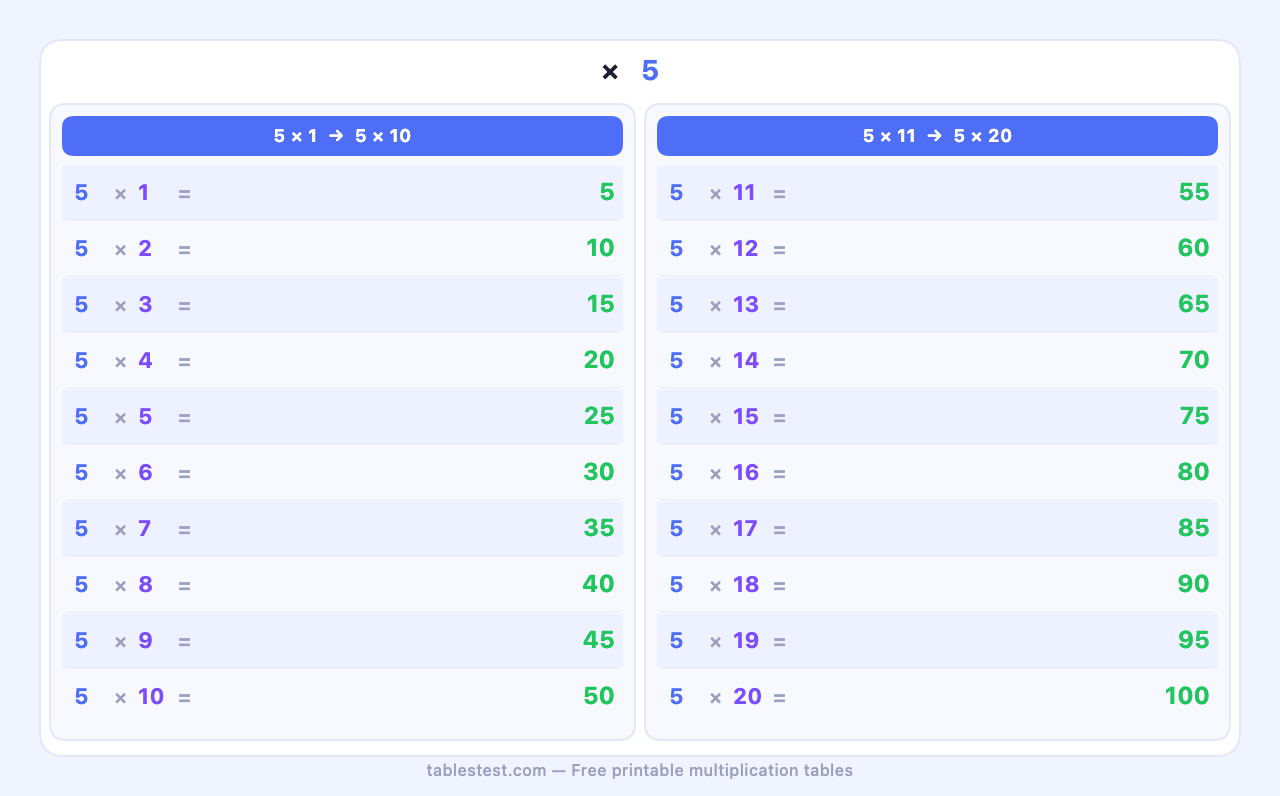Click the × symbol in the 5 × 3 row
Viewport: 1280px width, 796px height.
120,305
